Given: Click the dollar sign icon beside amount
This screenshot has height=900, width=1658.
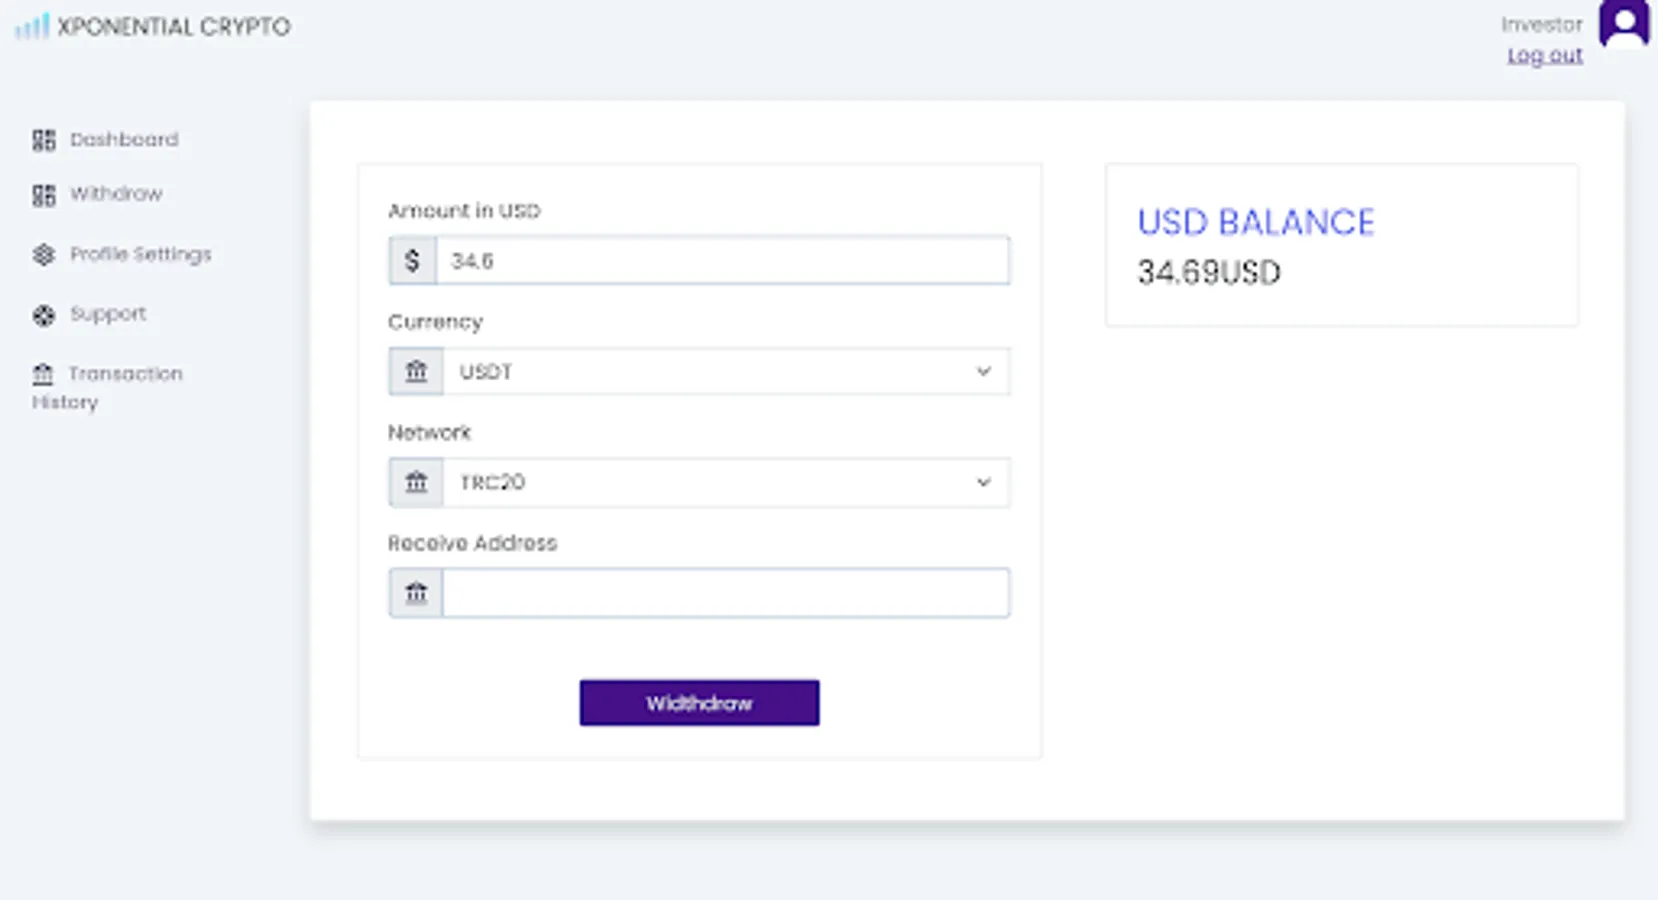Looking at the screenshot, I should pos(412,261).
